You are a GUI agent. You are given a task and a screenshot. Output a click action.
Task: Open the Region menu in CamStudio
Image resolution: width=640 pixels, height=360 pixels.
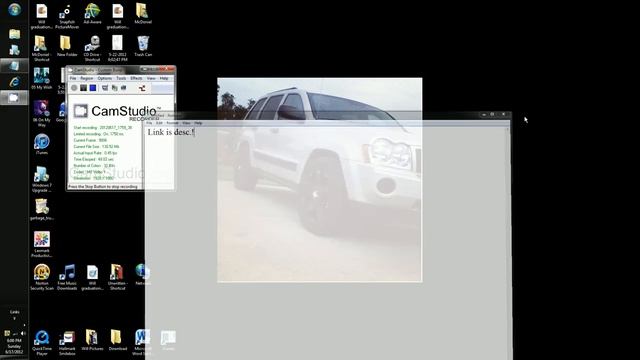[87, 78]
